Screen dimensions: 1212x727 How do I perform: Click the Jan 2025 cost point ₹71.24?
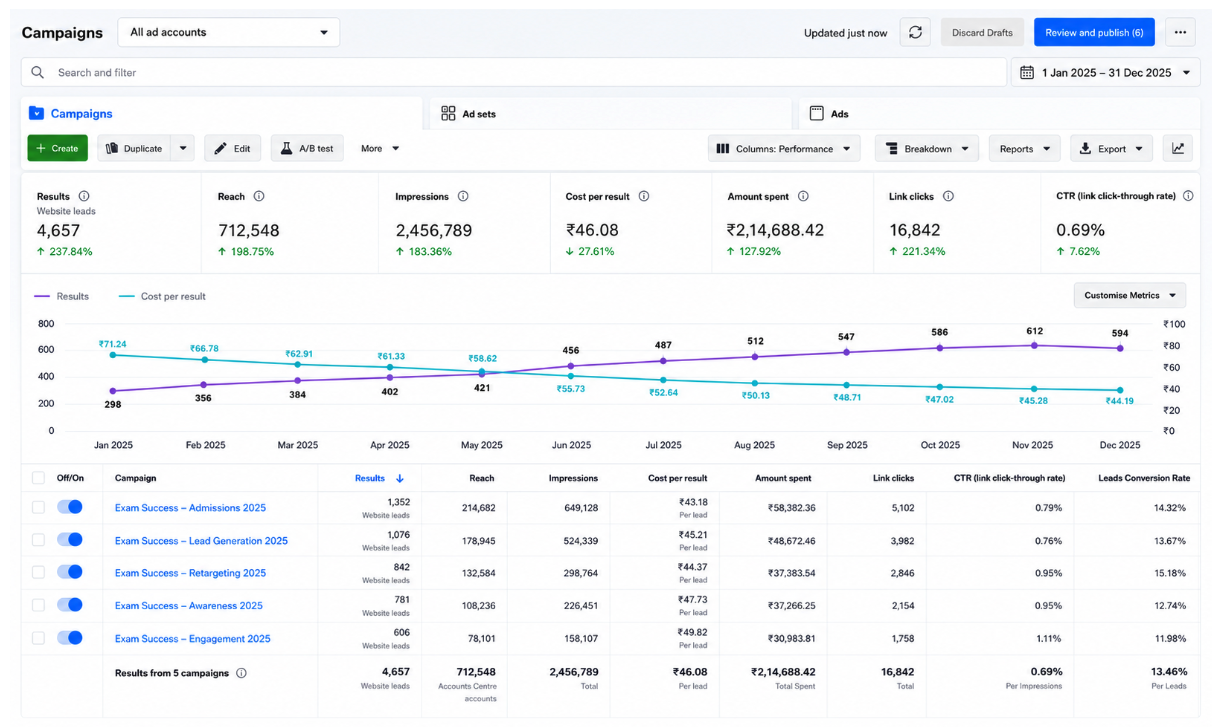coord(113,355)
